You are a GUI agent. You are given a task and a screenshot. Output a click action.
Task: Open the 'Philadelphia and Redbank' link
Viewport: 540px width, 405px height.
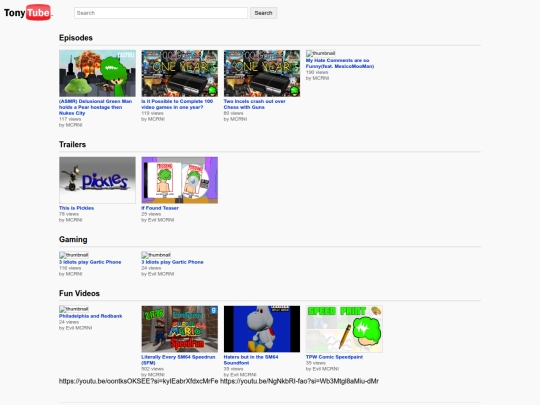(91, 316)
